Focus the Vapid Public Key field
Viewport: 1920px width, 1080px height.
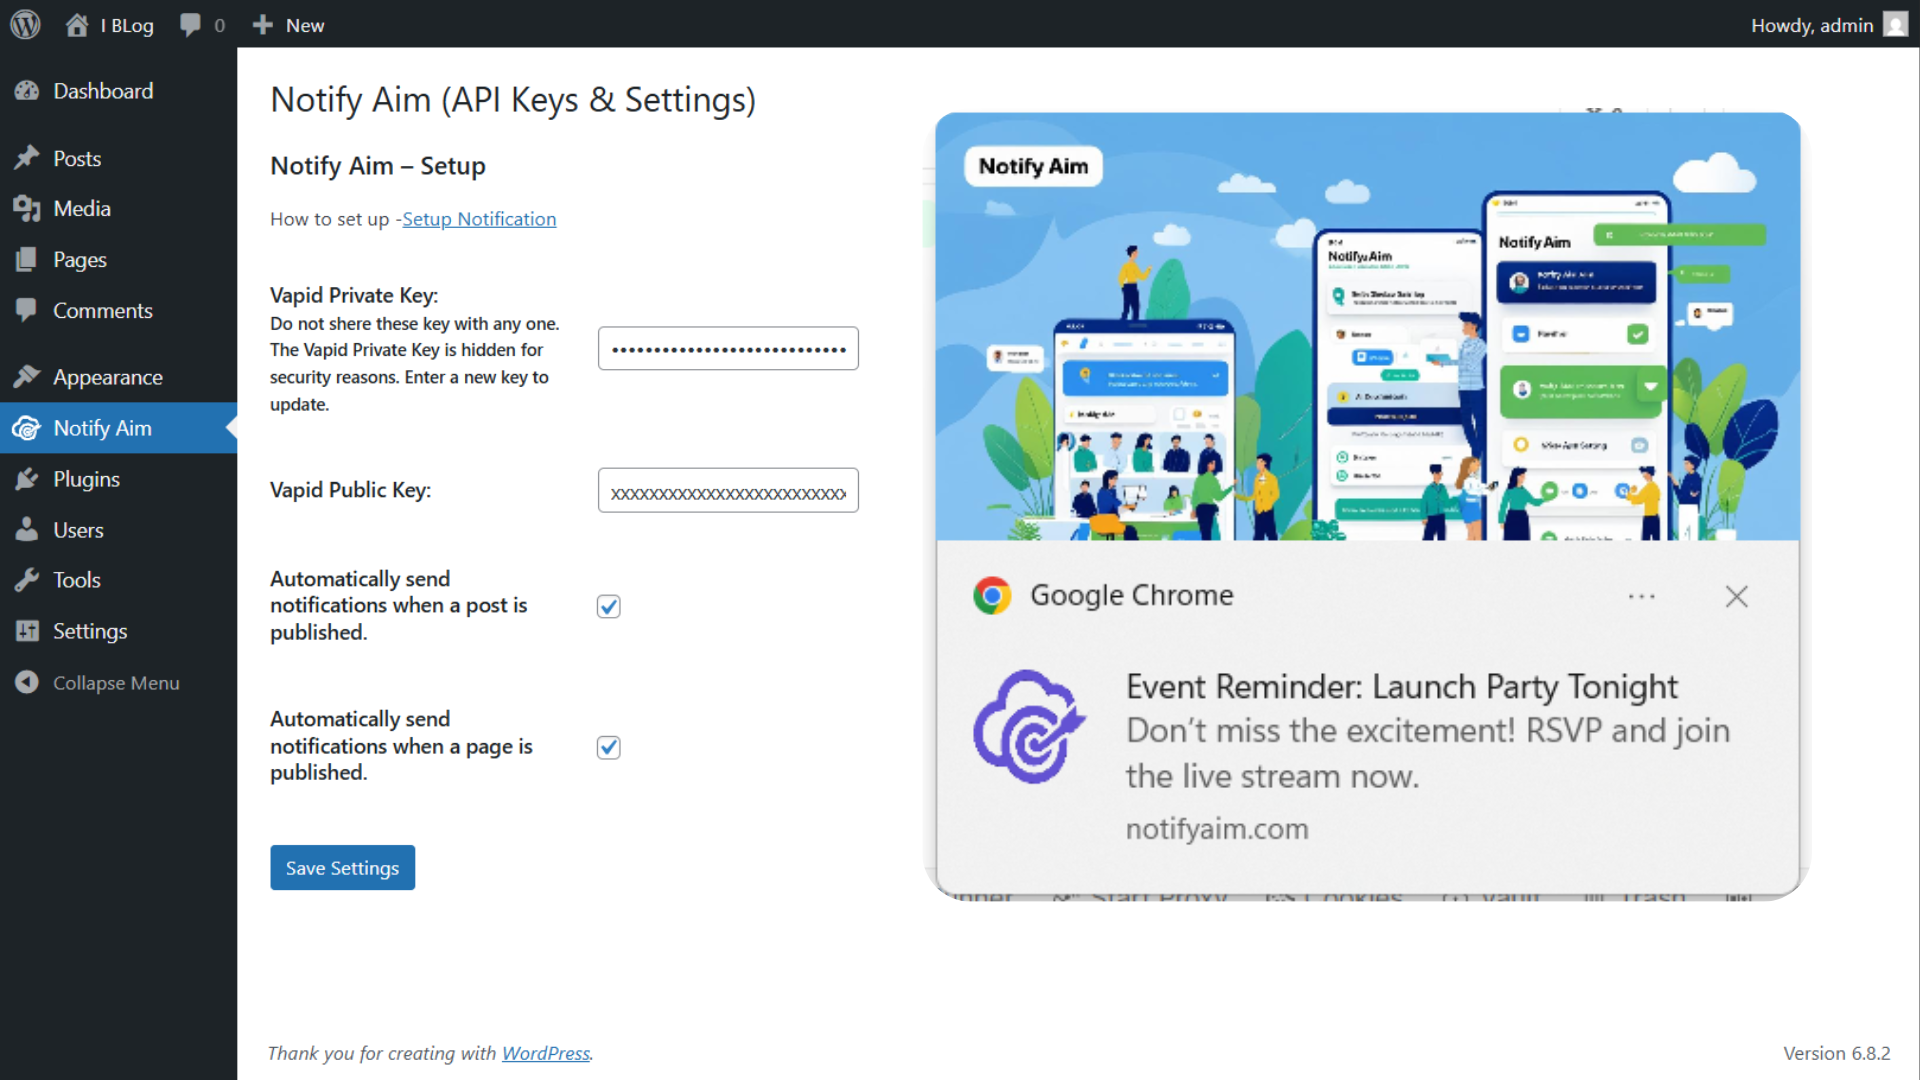click(x=728, y=491)
